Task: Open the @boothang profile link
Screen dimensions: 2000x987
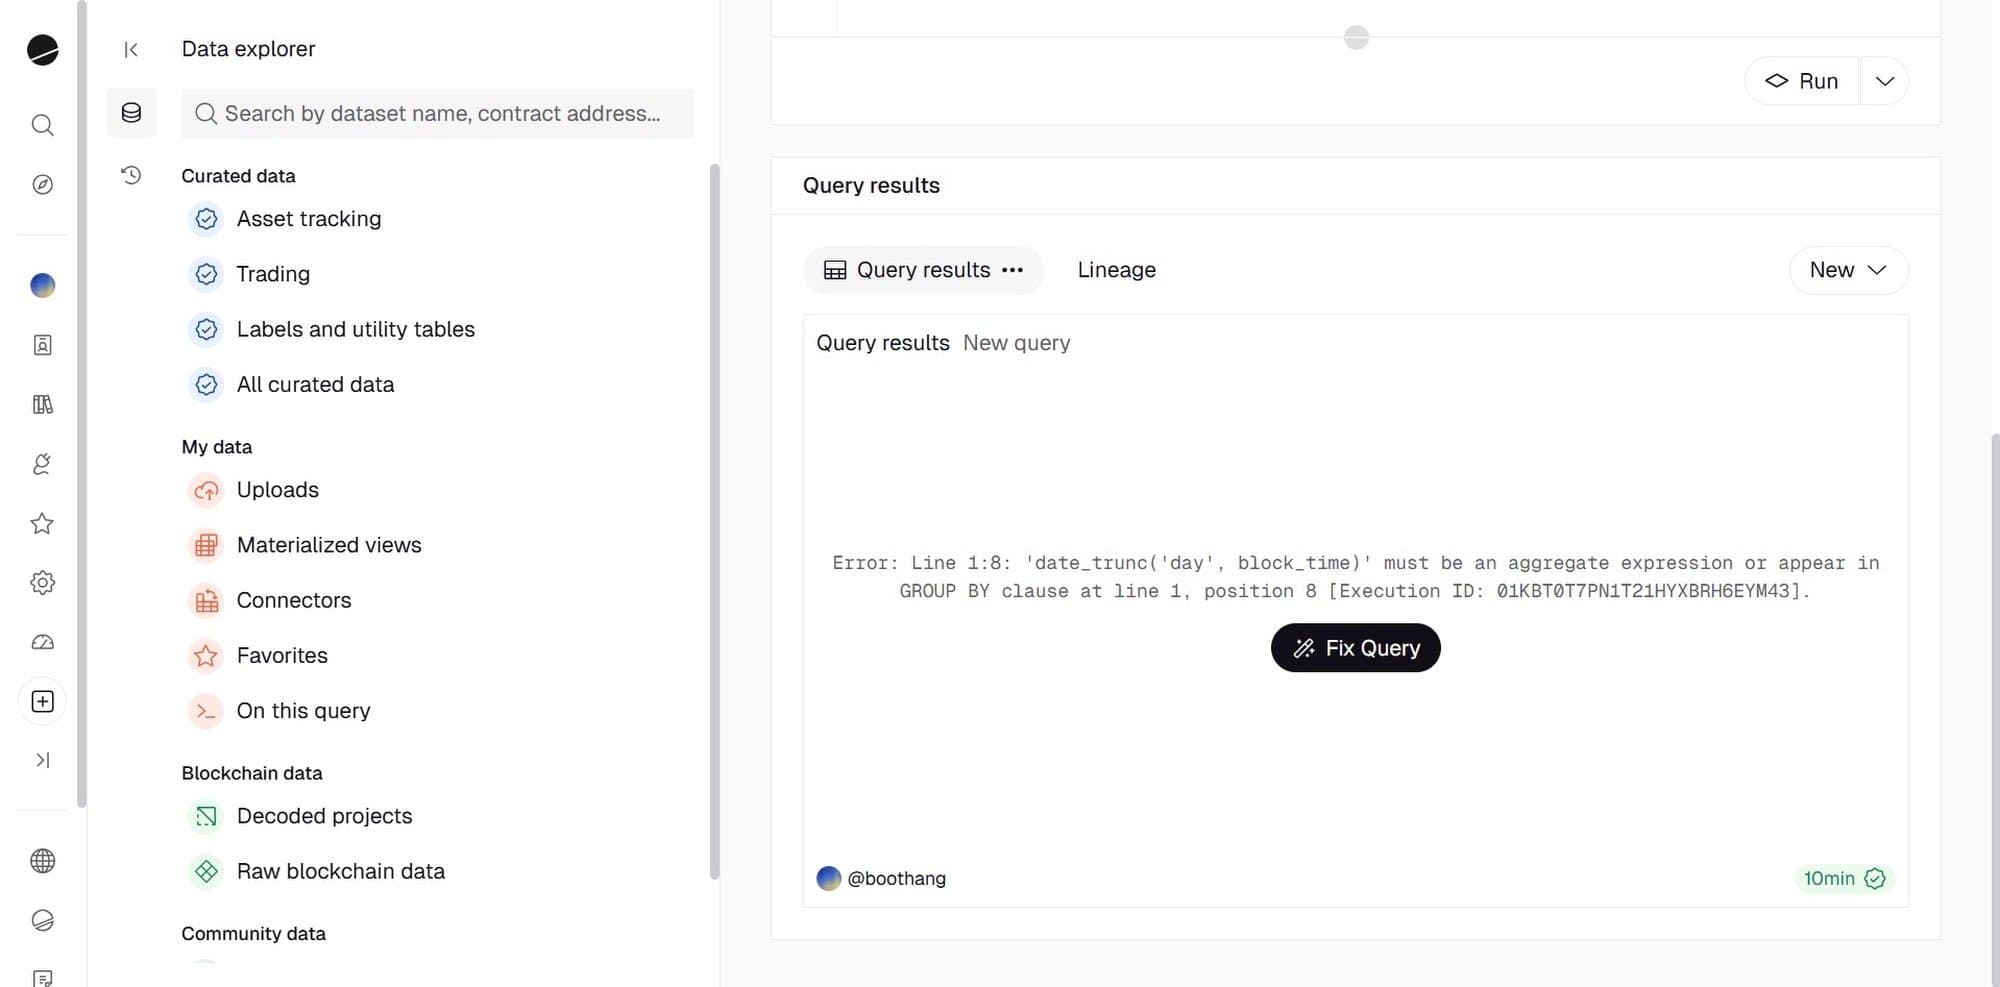Action: tap(895, 878)
